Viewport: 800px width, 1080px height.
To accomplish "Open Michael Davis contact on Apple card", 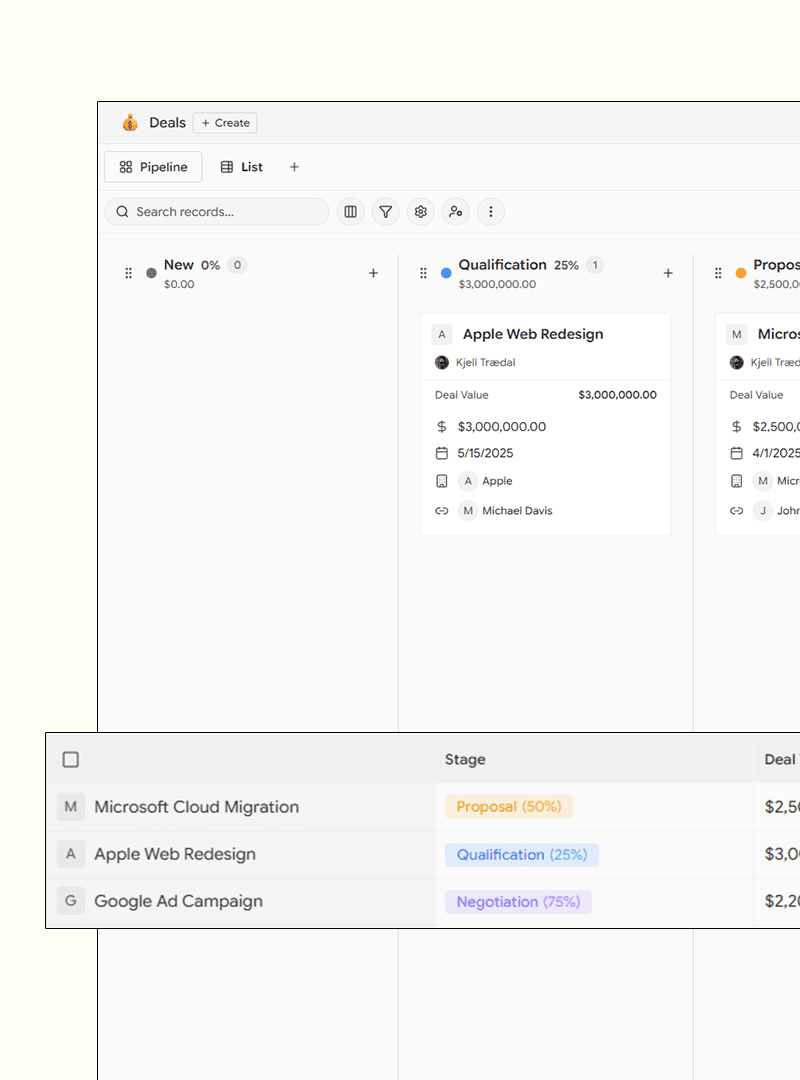I will click(516, 511).
